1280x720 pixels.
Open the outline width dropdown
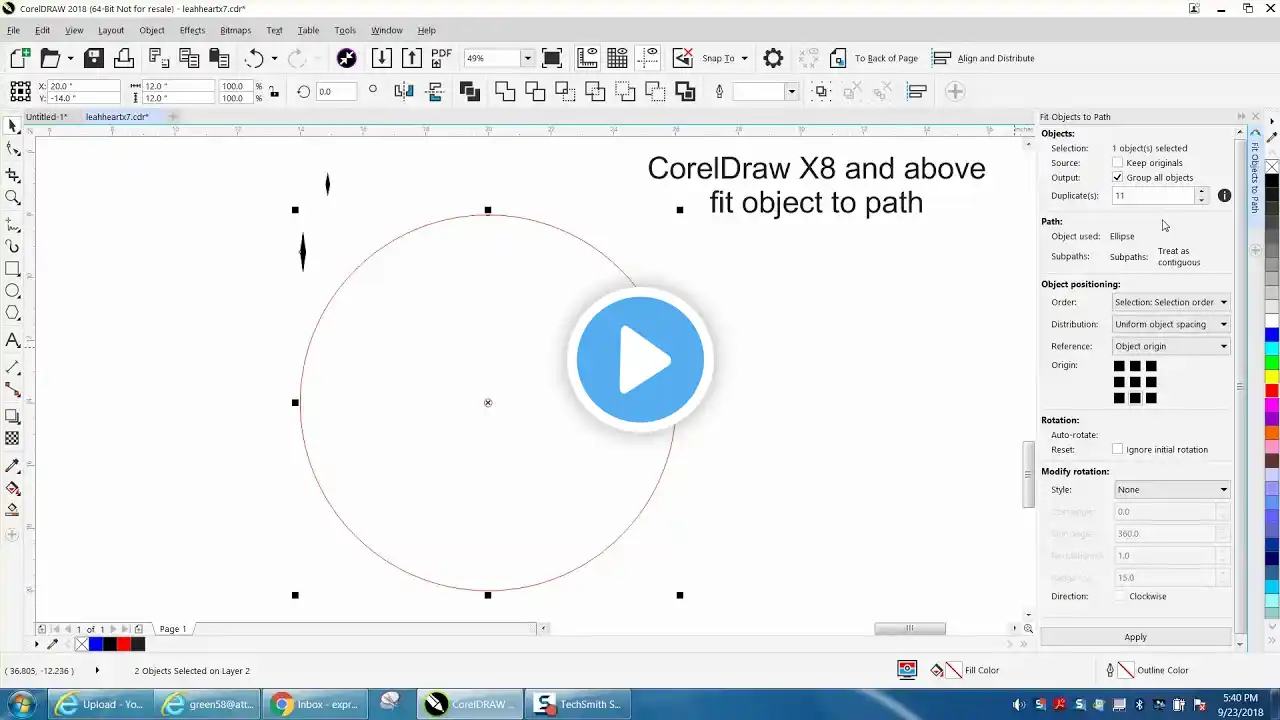(791, 92)
